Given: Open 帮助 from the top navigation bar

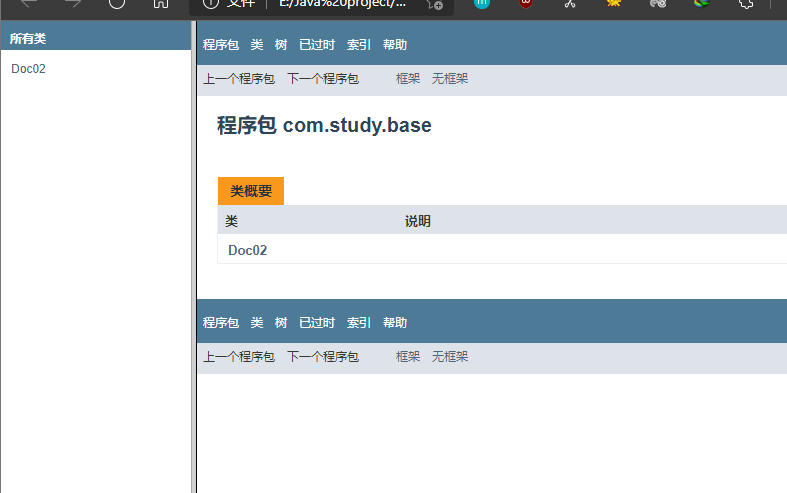Looking at the screenshot, I should click(395, 45).
